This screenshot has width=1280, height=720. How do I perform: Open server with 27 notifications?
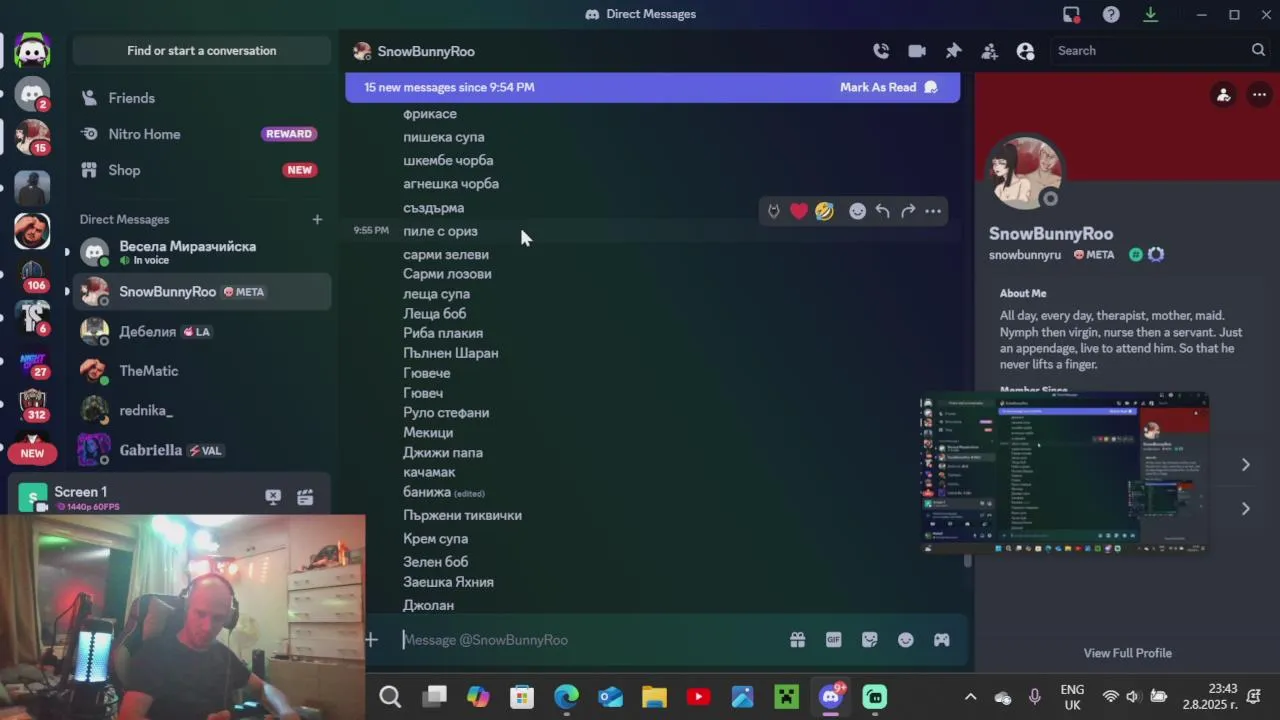point(33,361)
